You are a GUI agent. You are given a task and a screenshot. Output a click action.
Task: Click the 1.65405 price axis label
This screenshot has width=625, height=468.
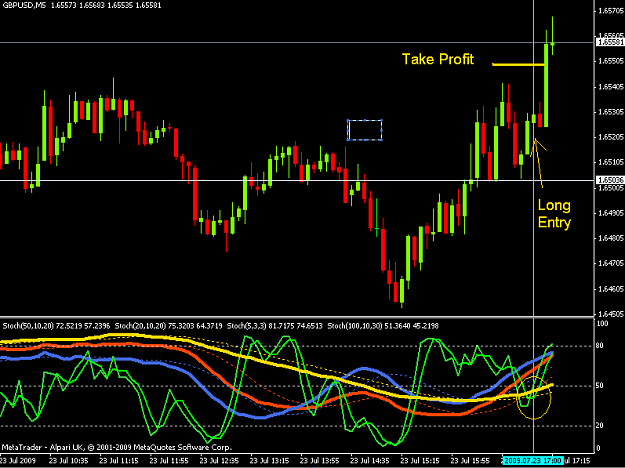point(611,87)
